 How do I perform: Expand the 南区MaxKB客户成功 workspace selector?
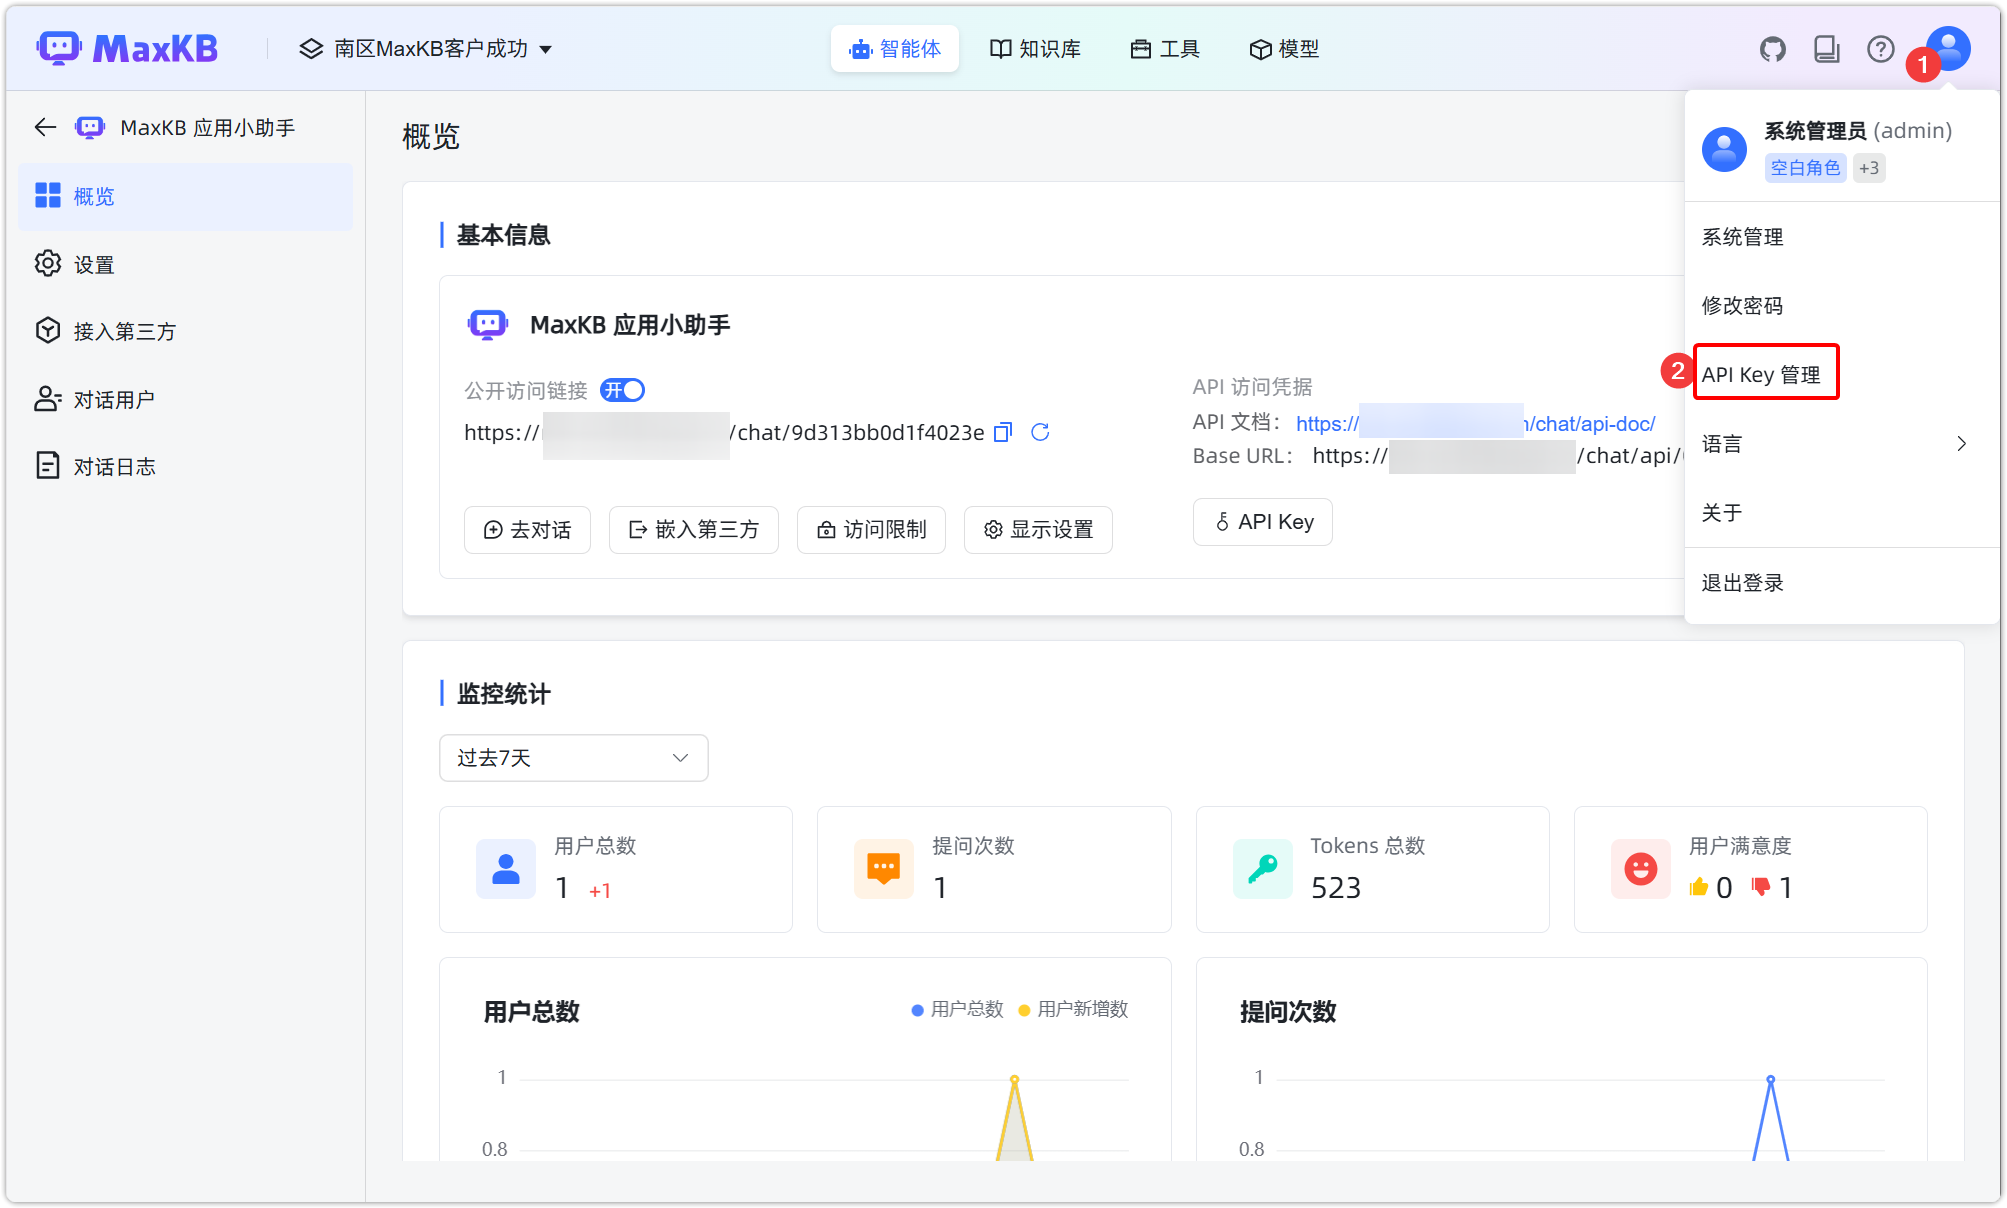point(546,48)
